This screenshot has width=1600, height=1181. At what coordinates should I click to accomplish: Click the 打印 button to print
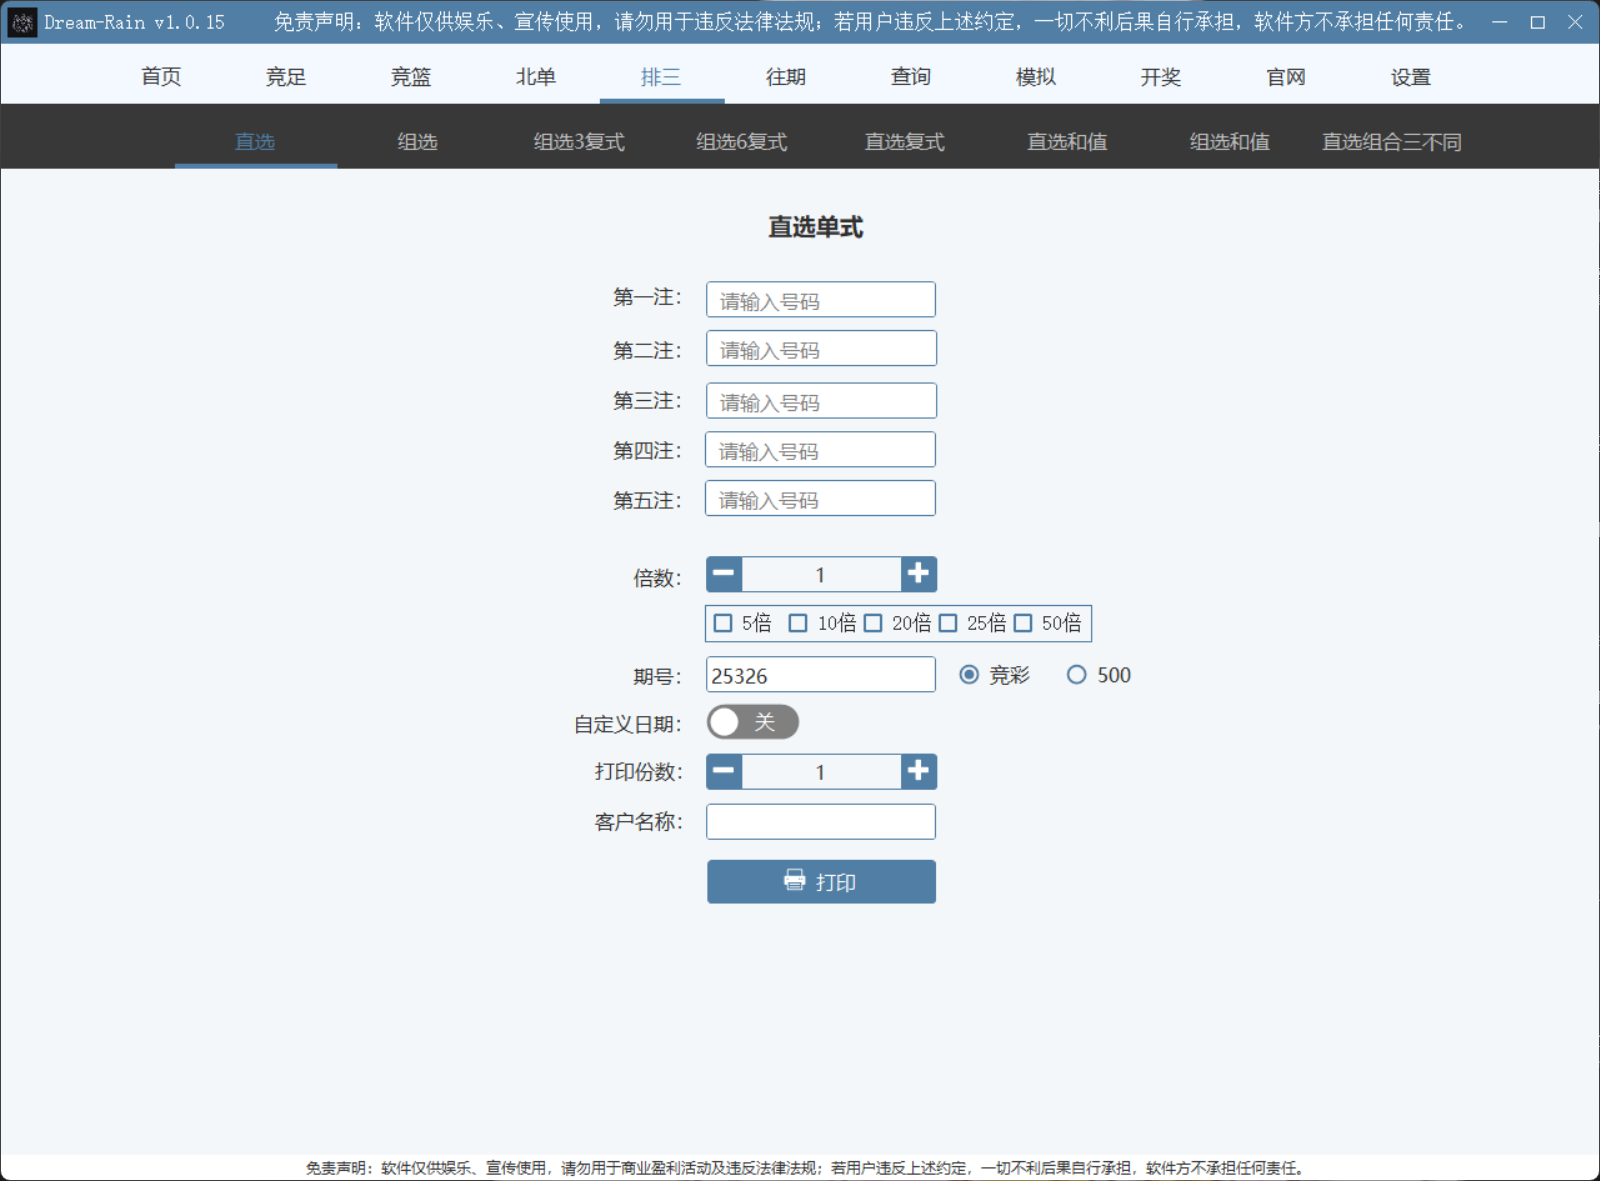click(820, 881)
